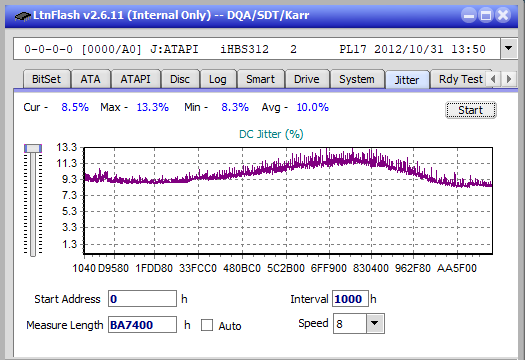This screenshot has height=360, width=525.
Task: Click the Start Address input field
Action: tap(142, 299)
